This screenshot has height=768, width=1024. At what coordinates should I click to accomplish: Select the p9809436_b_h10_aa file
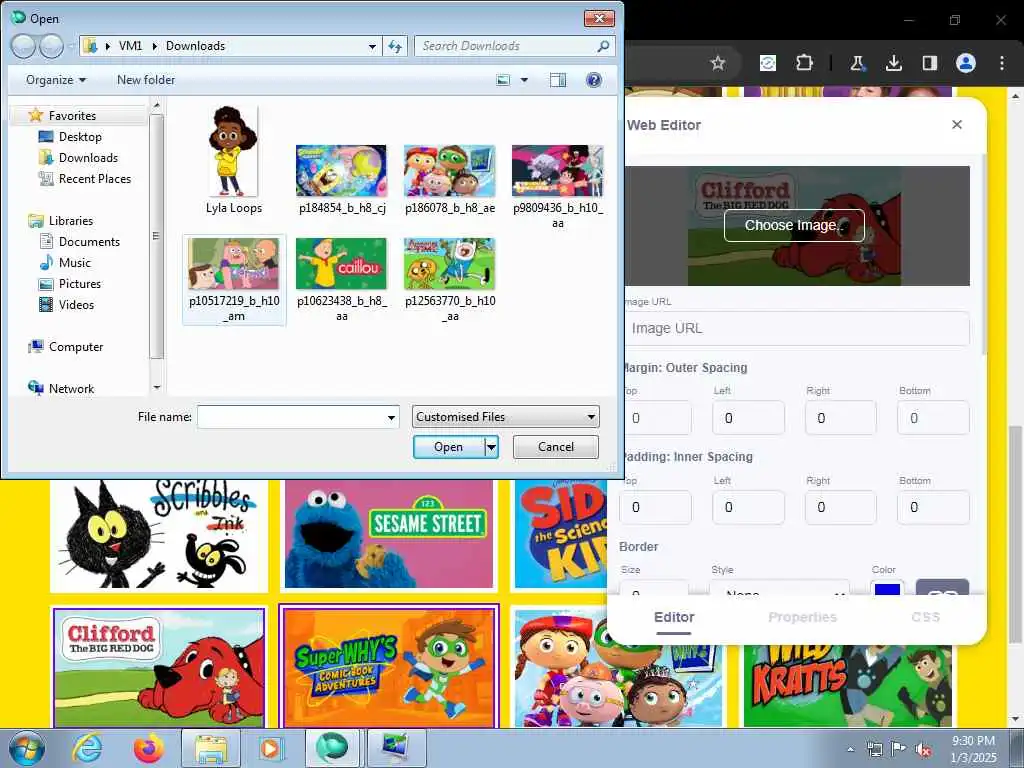(x=558, y=187)
